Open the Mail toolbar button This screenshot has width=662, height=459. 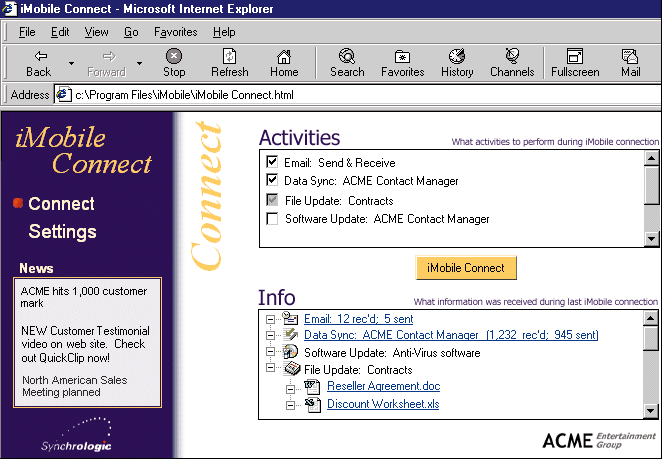point(630,63)
